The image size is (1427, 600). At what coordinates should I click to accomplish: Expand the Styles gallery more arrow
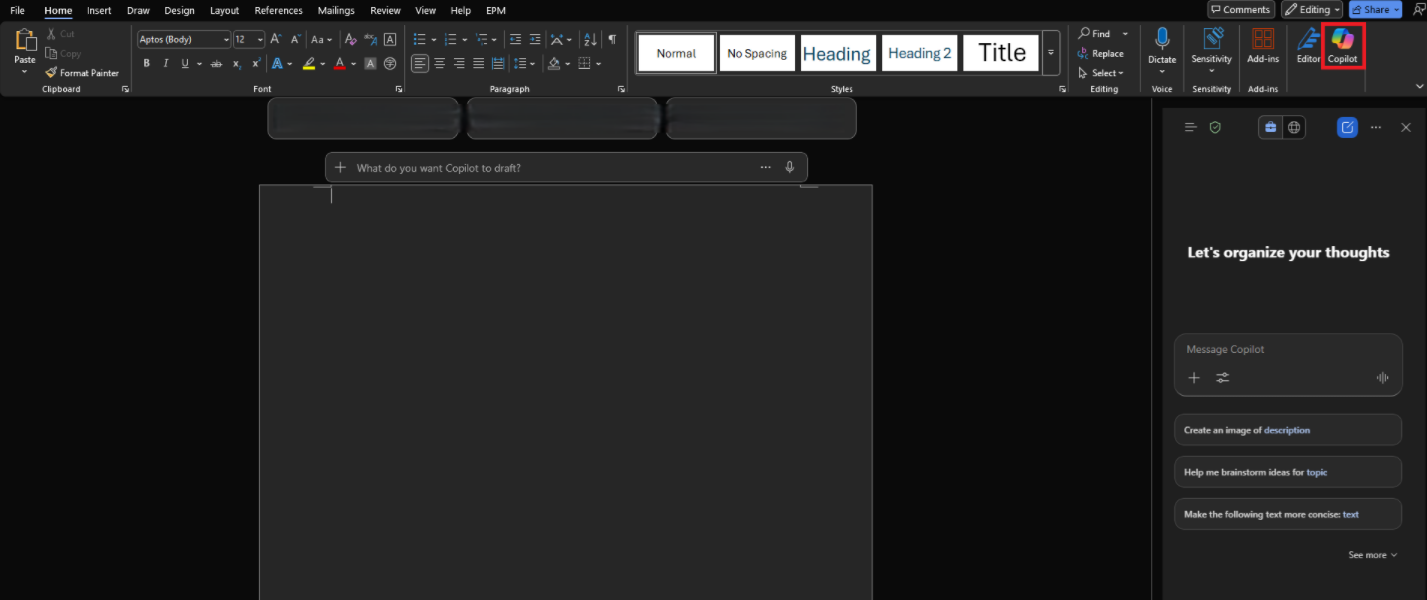pyautogui.click(x=1051, y=53)
